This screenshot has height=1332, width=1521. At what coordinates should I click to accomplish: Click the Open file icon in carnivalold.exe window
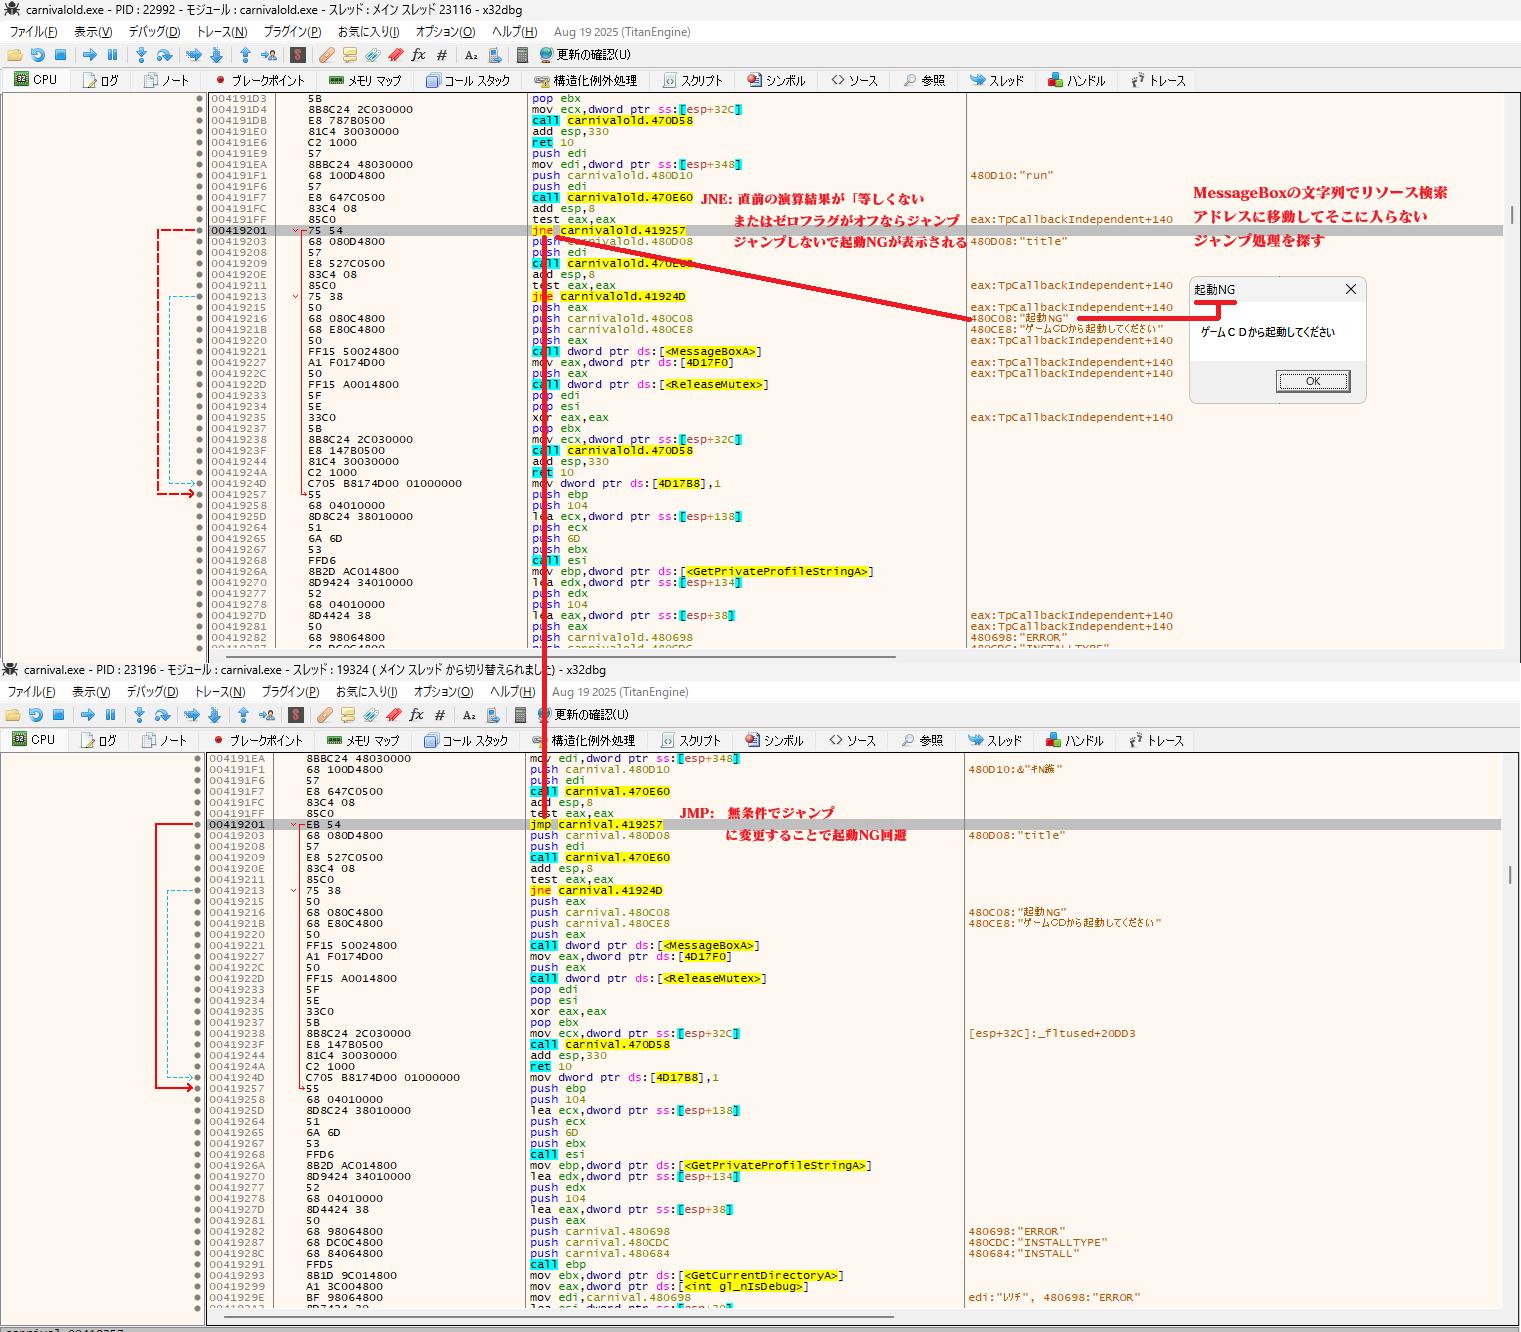(x=14, y=55)
